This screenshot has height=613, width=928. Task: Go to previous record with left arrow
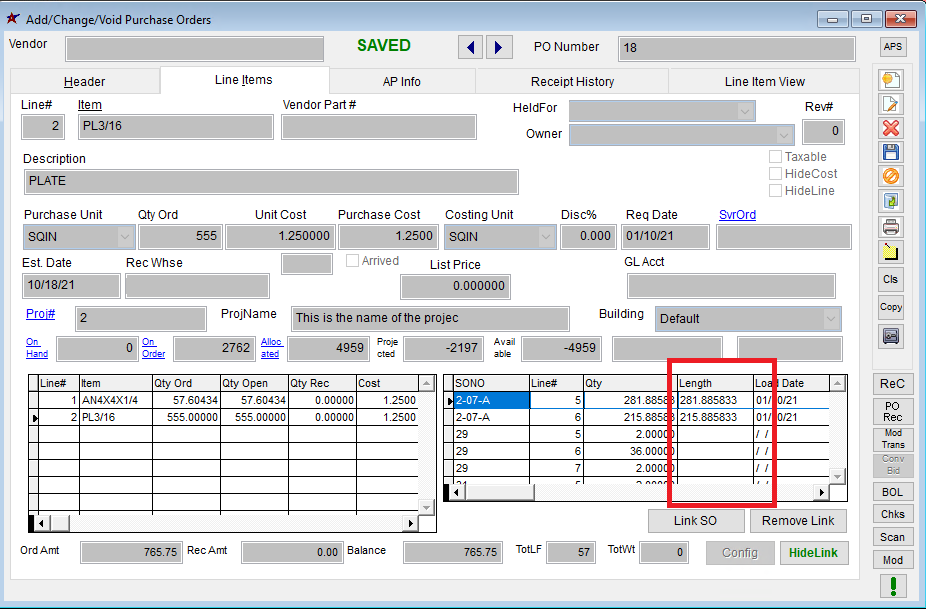tap(470, 47)
